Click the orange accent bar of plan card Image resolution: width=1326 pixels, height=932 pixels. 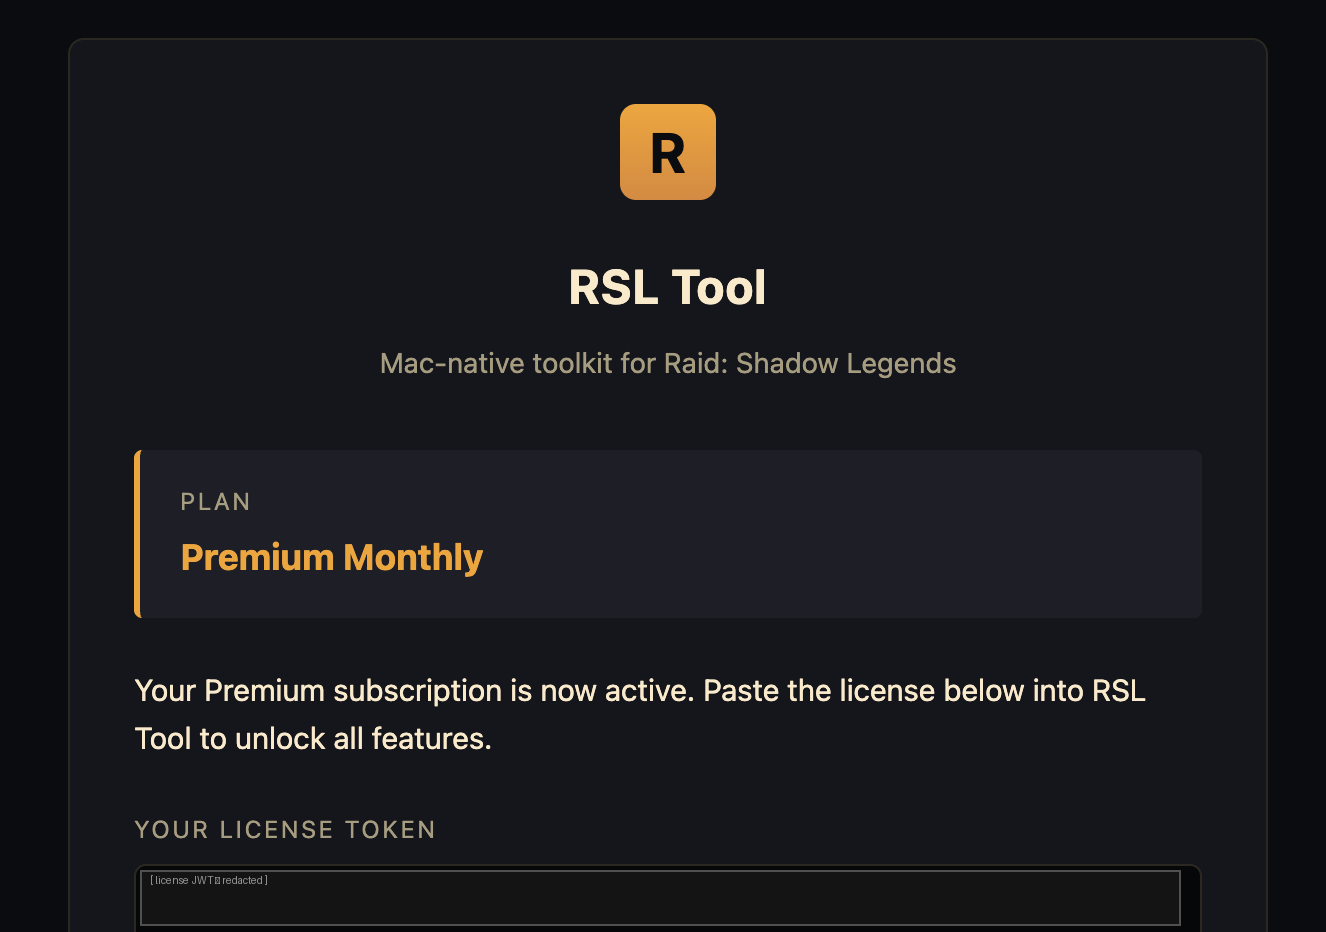click(x=137, y=534)
